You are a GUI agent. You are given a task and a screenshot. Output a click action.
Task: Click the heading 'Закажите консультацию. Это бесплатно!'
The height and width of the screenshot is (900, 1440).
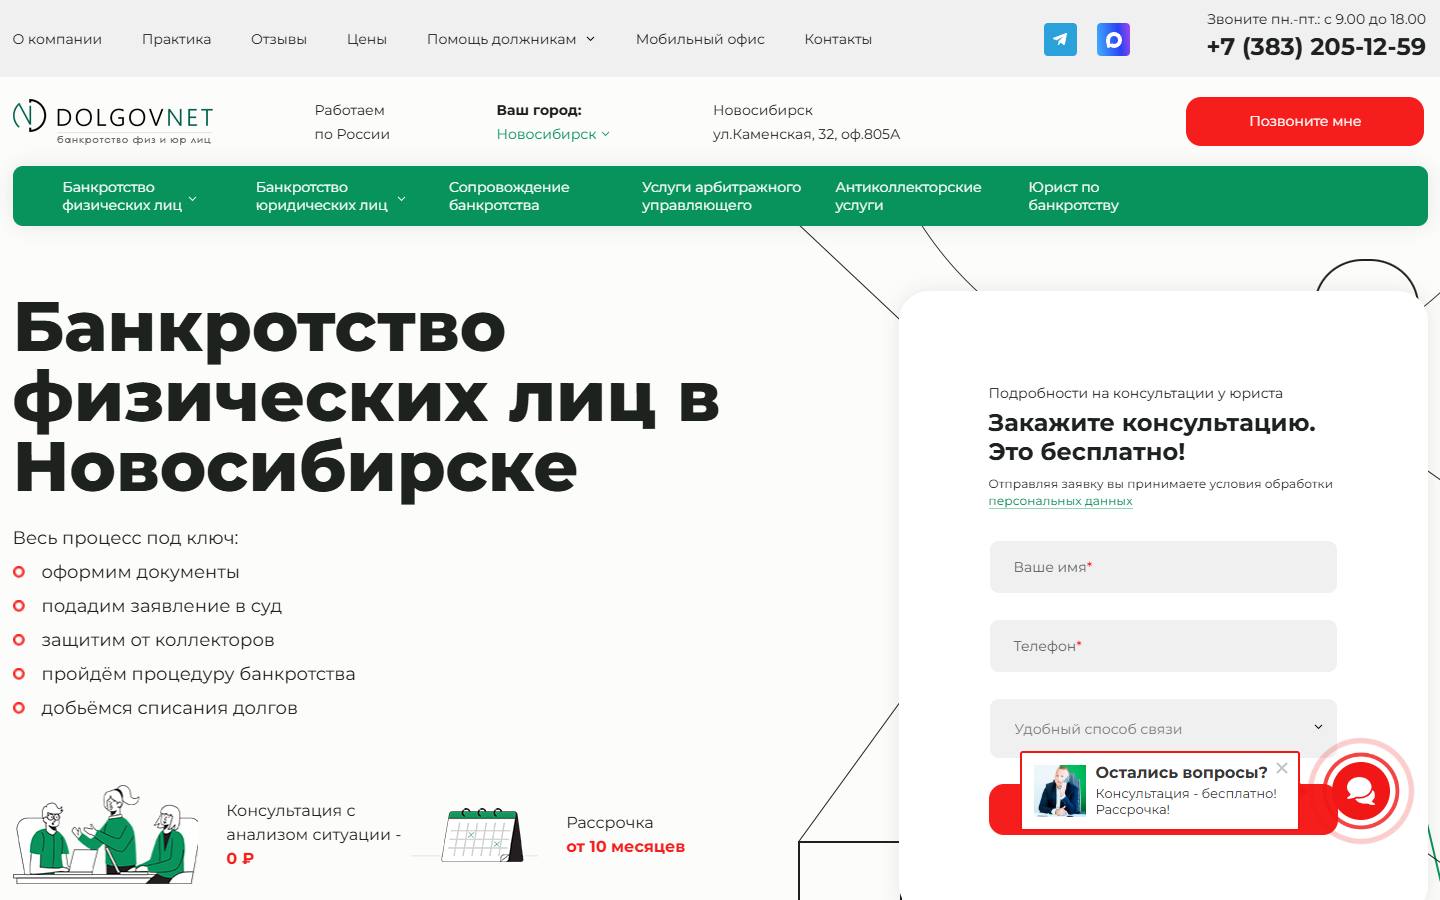1152,437
